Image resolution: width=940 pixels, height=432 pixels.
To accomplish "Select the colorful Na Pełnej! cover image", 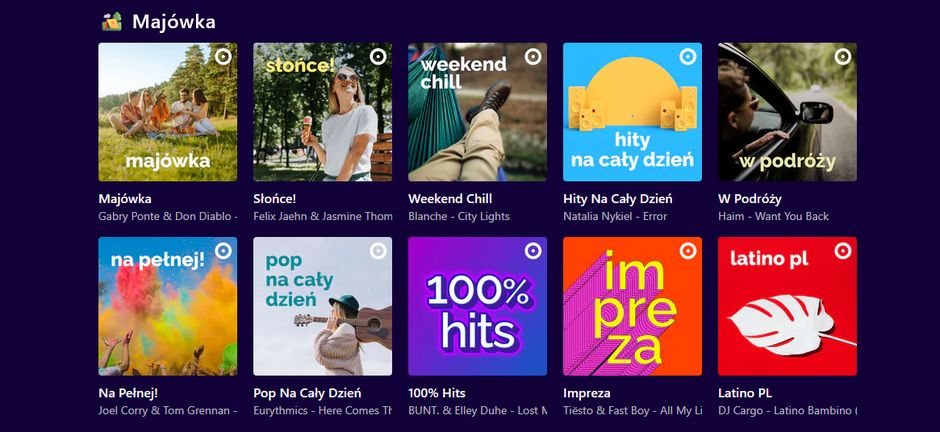I will [x=167, y=306].
